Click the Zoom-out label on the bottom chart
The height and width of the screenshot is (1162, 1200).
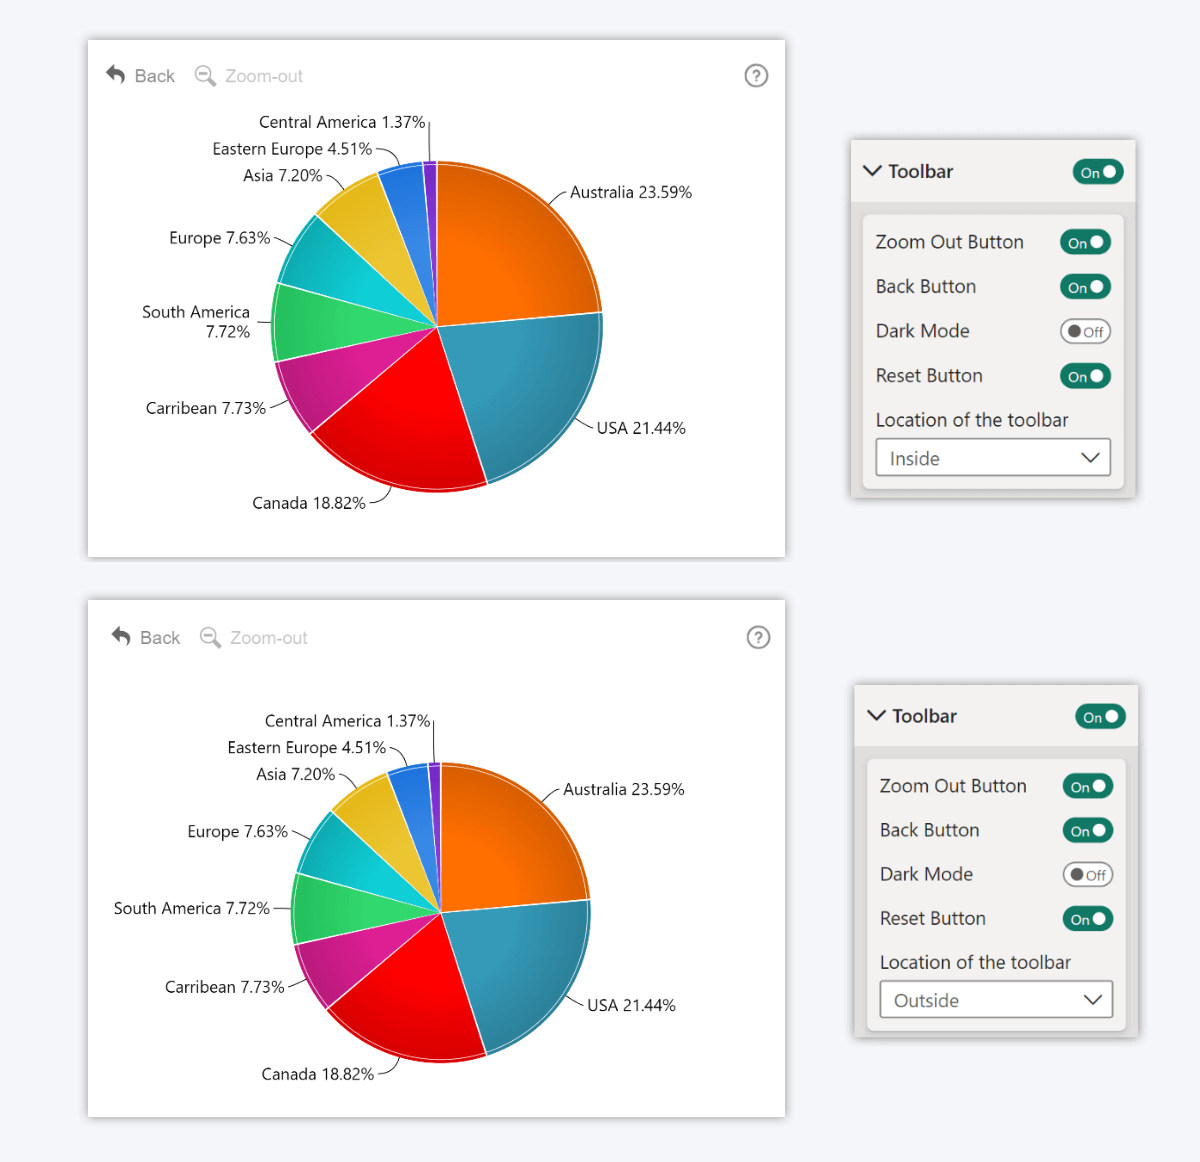[268, 637]
